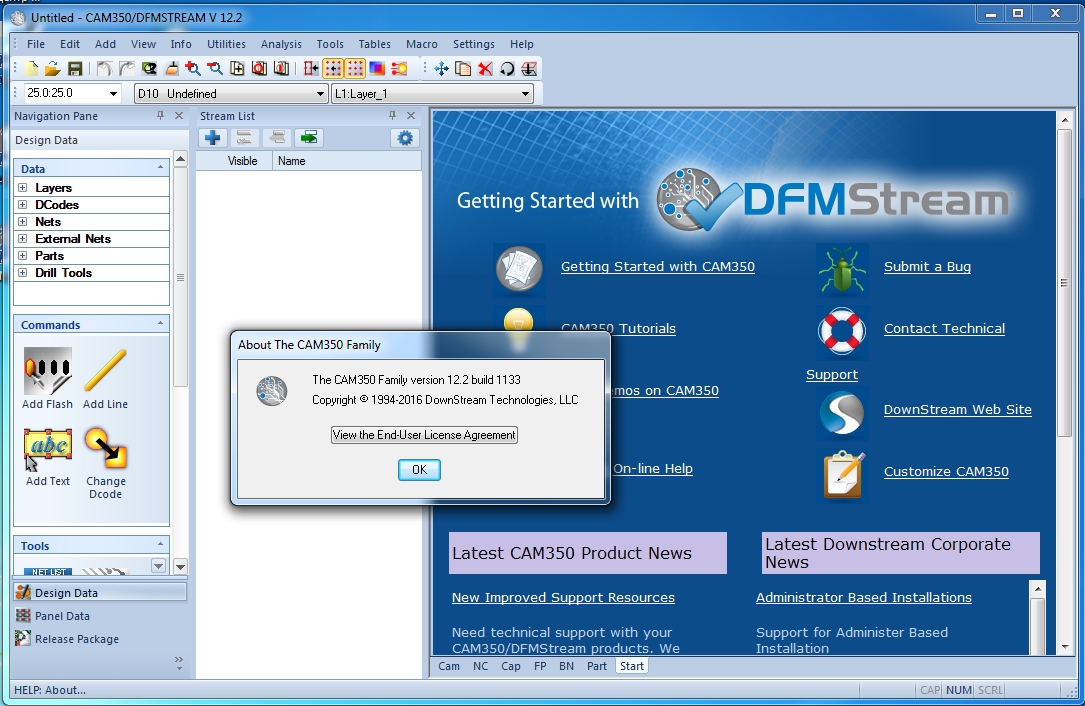The height and width of the screenshot is (706, 1085).
Task: Open New Improved Support Resources link
Action: [563, 597]
